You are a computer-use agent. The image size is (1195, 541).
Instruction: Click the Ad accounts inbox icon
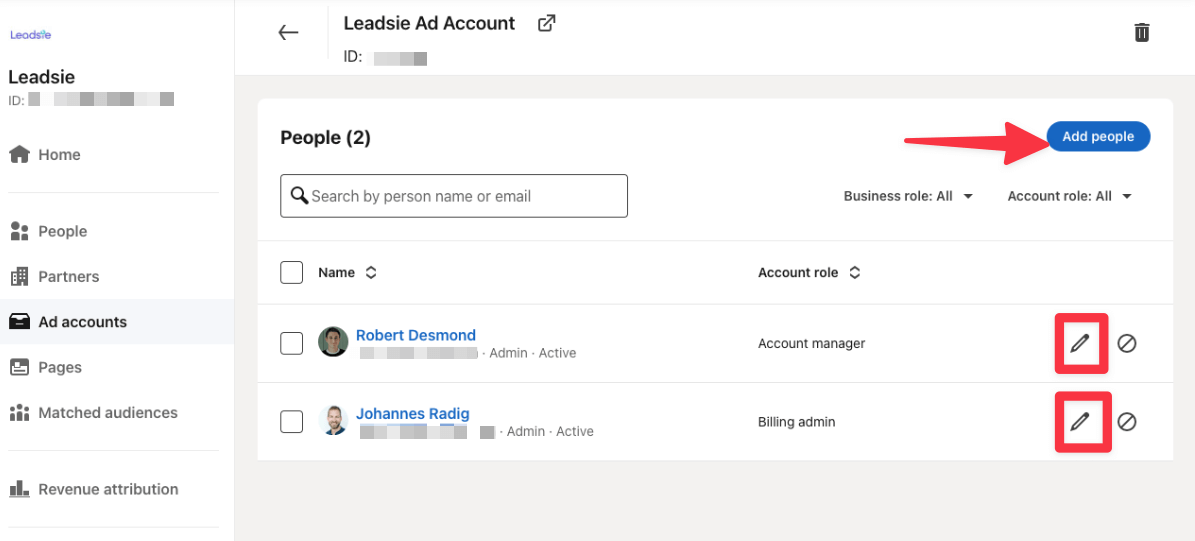point(20,322)
